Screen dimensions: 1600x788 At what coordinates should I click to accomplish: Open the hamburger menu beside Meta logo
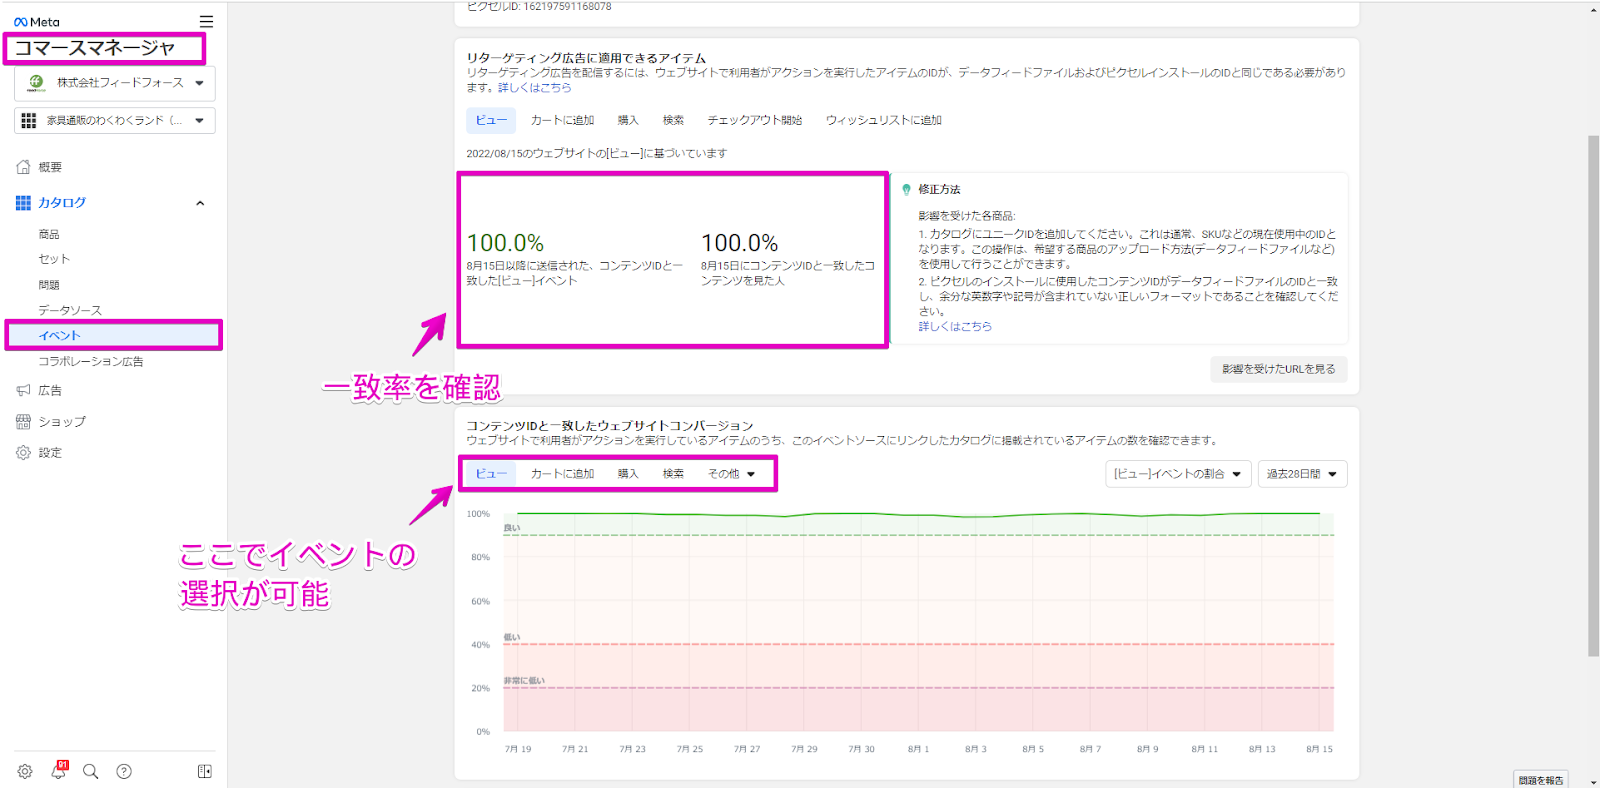tap(206, 21)
